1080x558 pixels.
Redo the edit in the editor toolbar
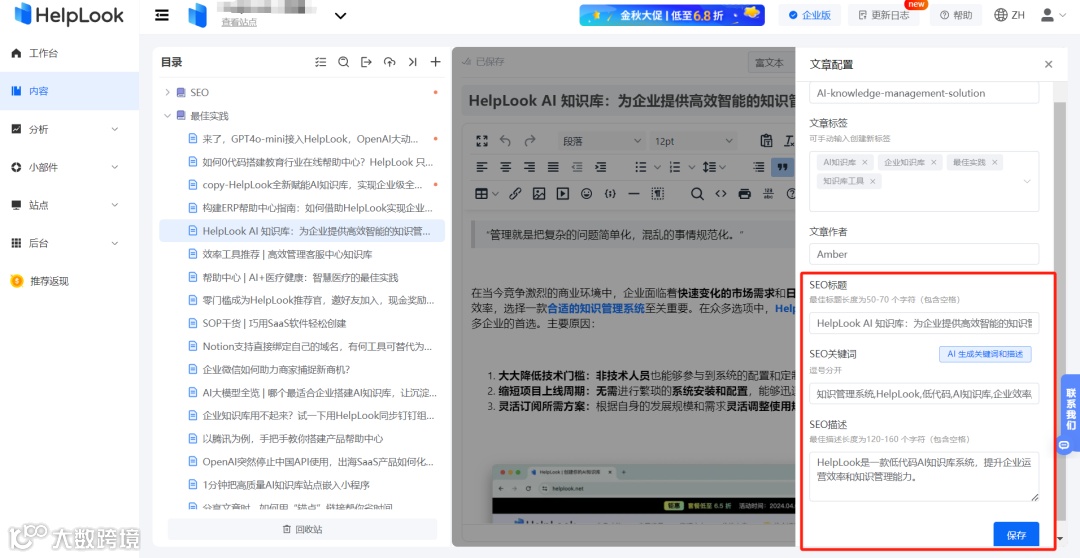[530, 141]
